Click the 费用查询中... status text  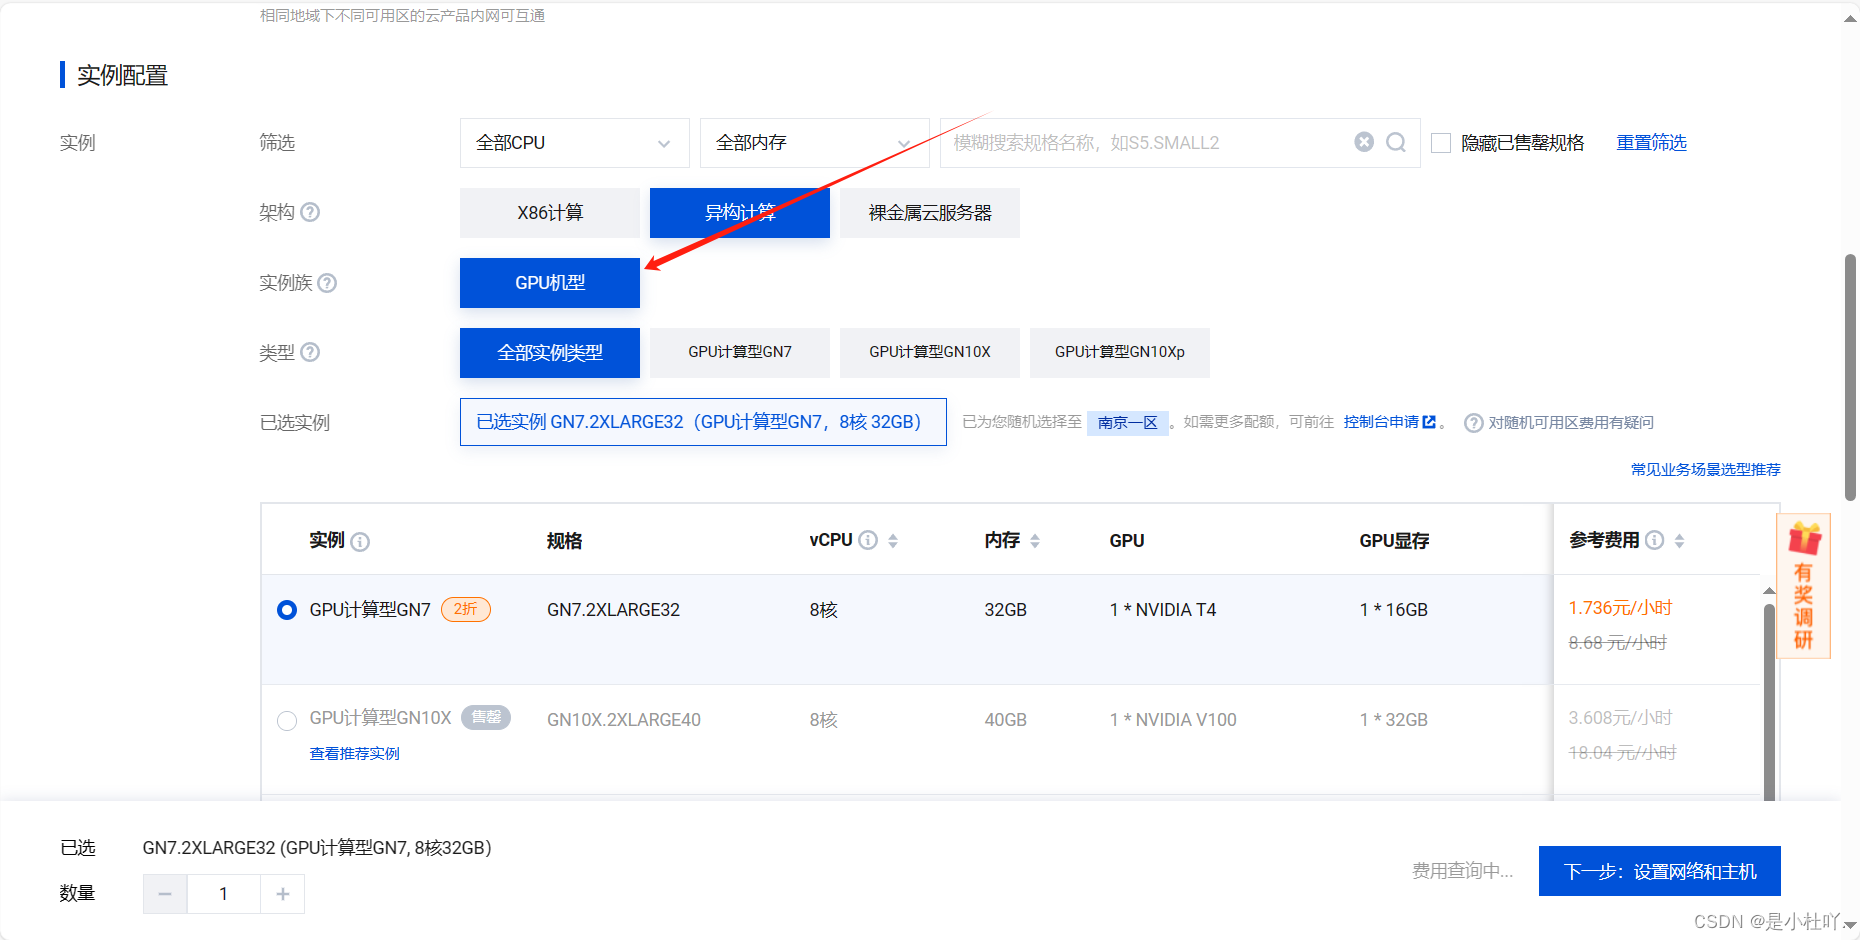(1462, 871)
